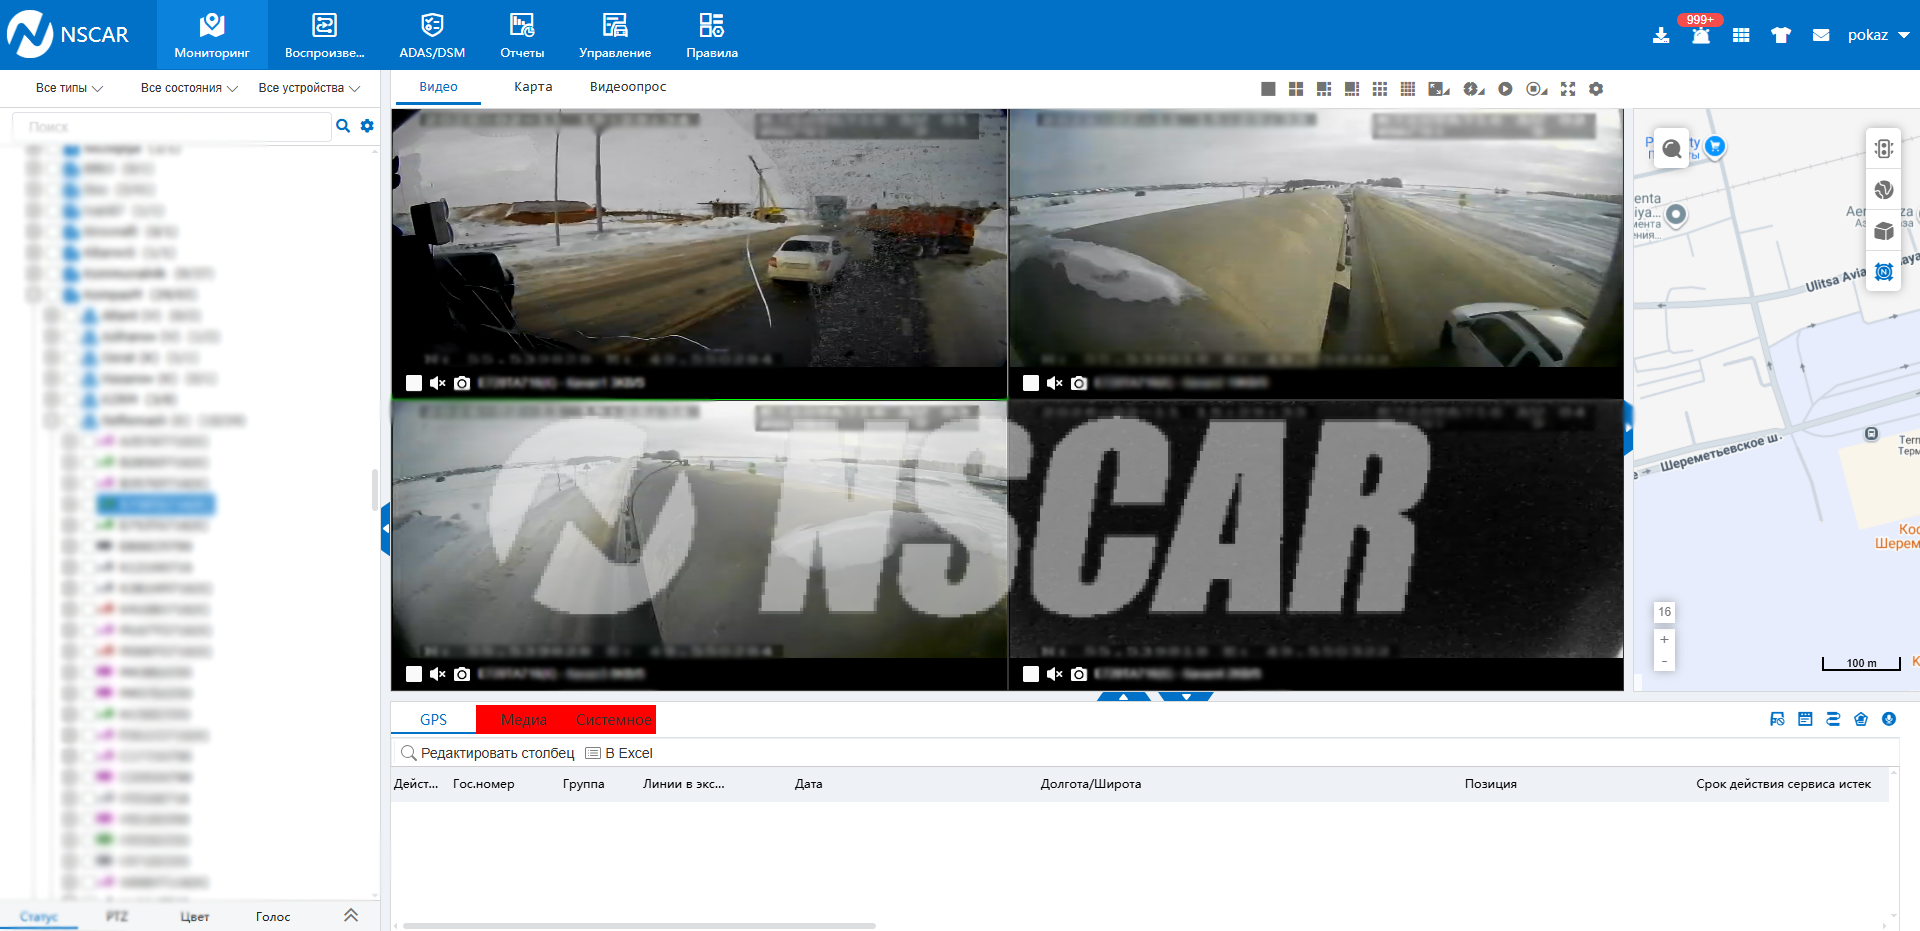
Task: Click Редактировать столбец
Action: [x=488, y=753]
